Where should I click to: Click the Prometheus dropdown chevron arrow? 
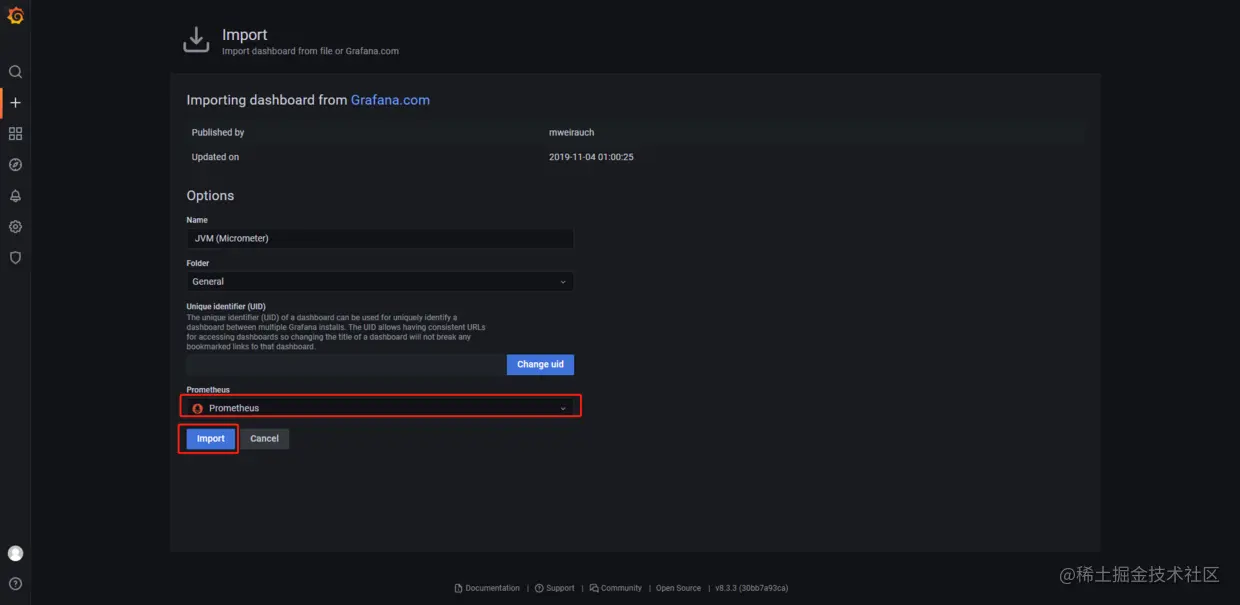pyautogui.click(x=563, y=408)
